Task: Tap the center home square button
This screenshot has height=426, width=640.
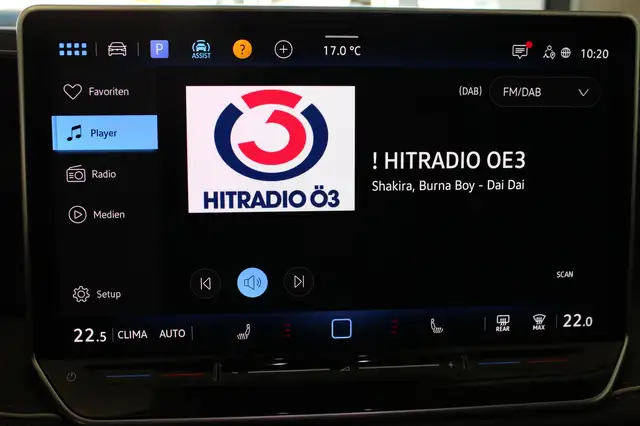Action: point(342,328)
